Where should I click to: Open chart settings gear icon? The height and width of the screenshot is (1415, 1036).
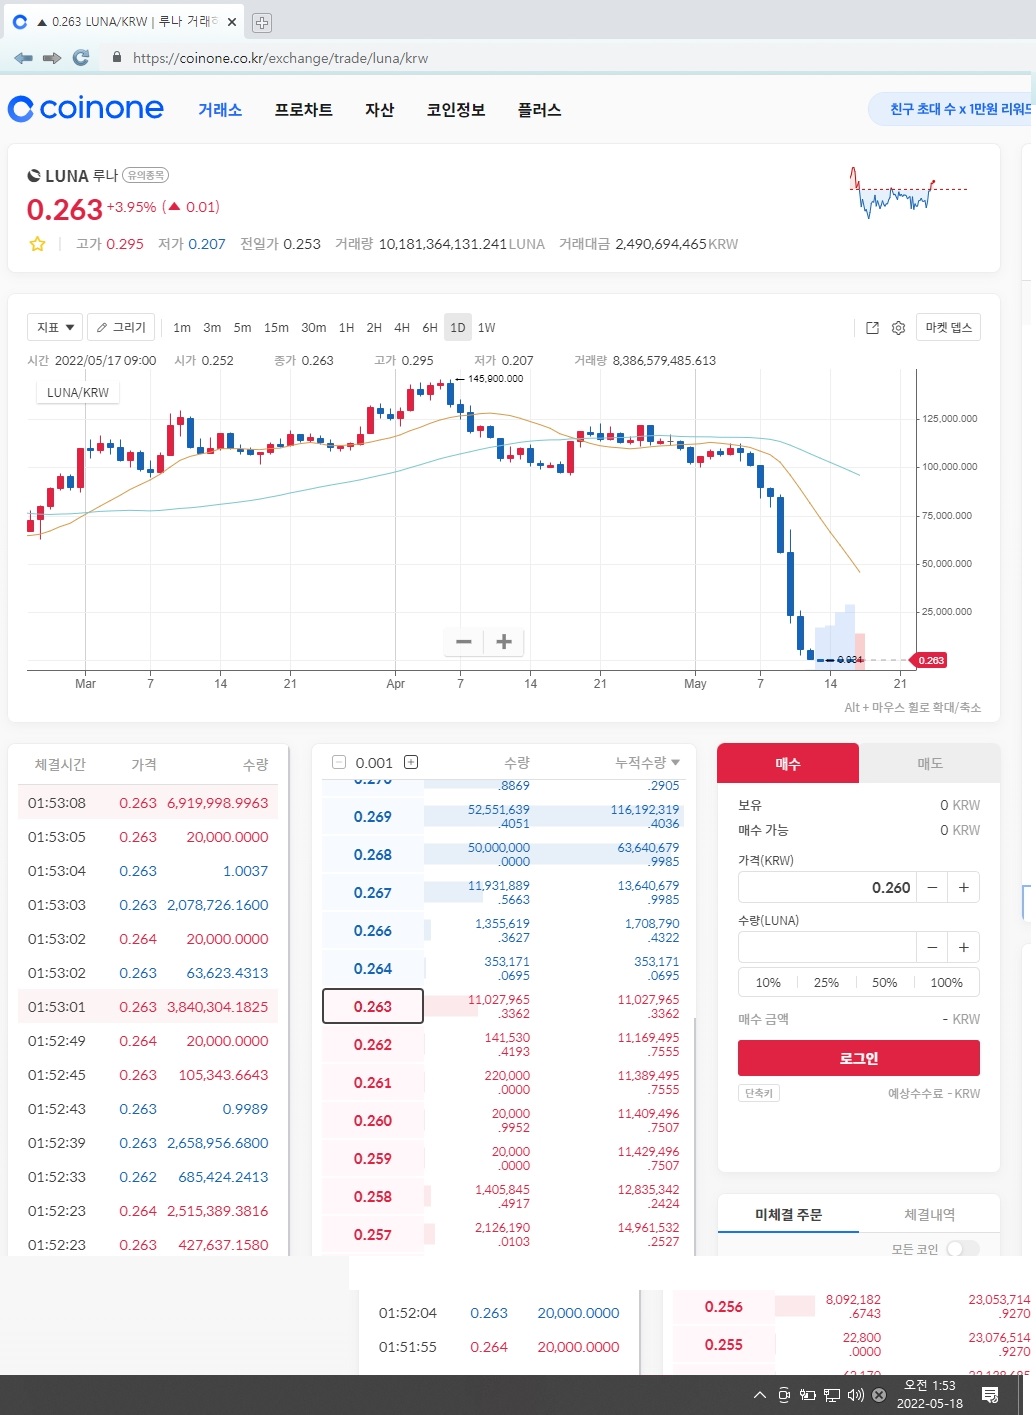pos(898,328)
